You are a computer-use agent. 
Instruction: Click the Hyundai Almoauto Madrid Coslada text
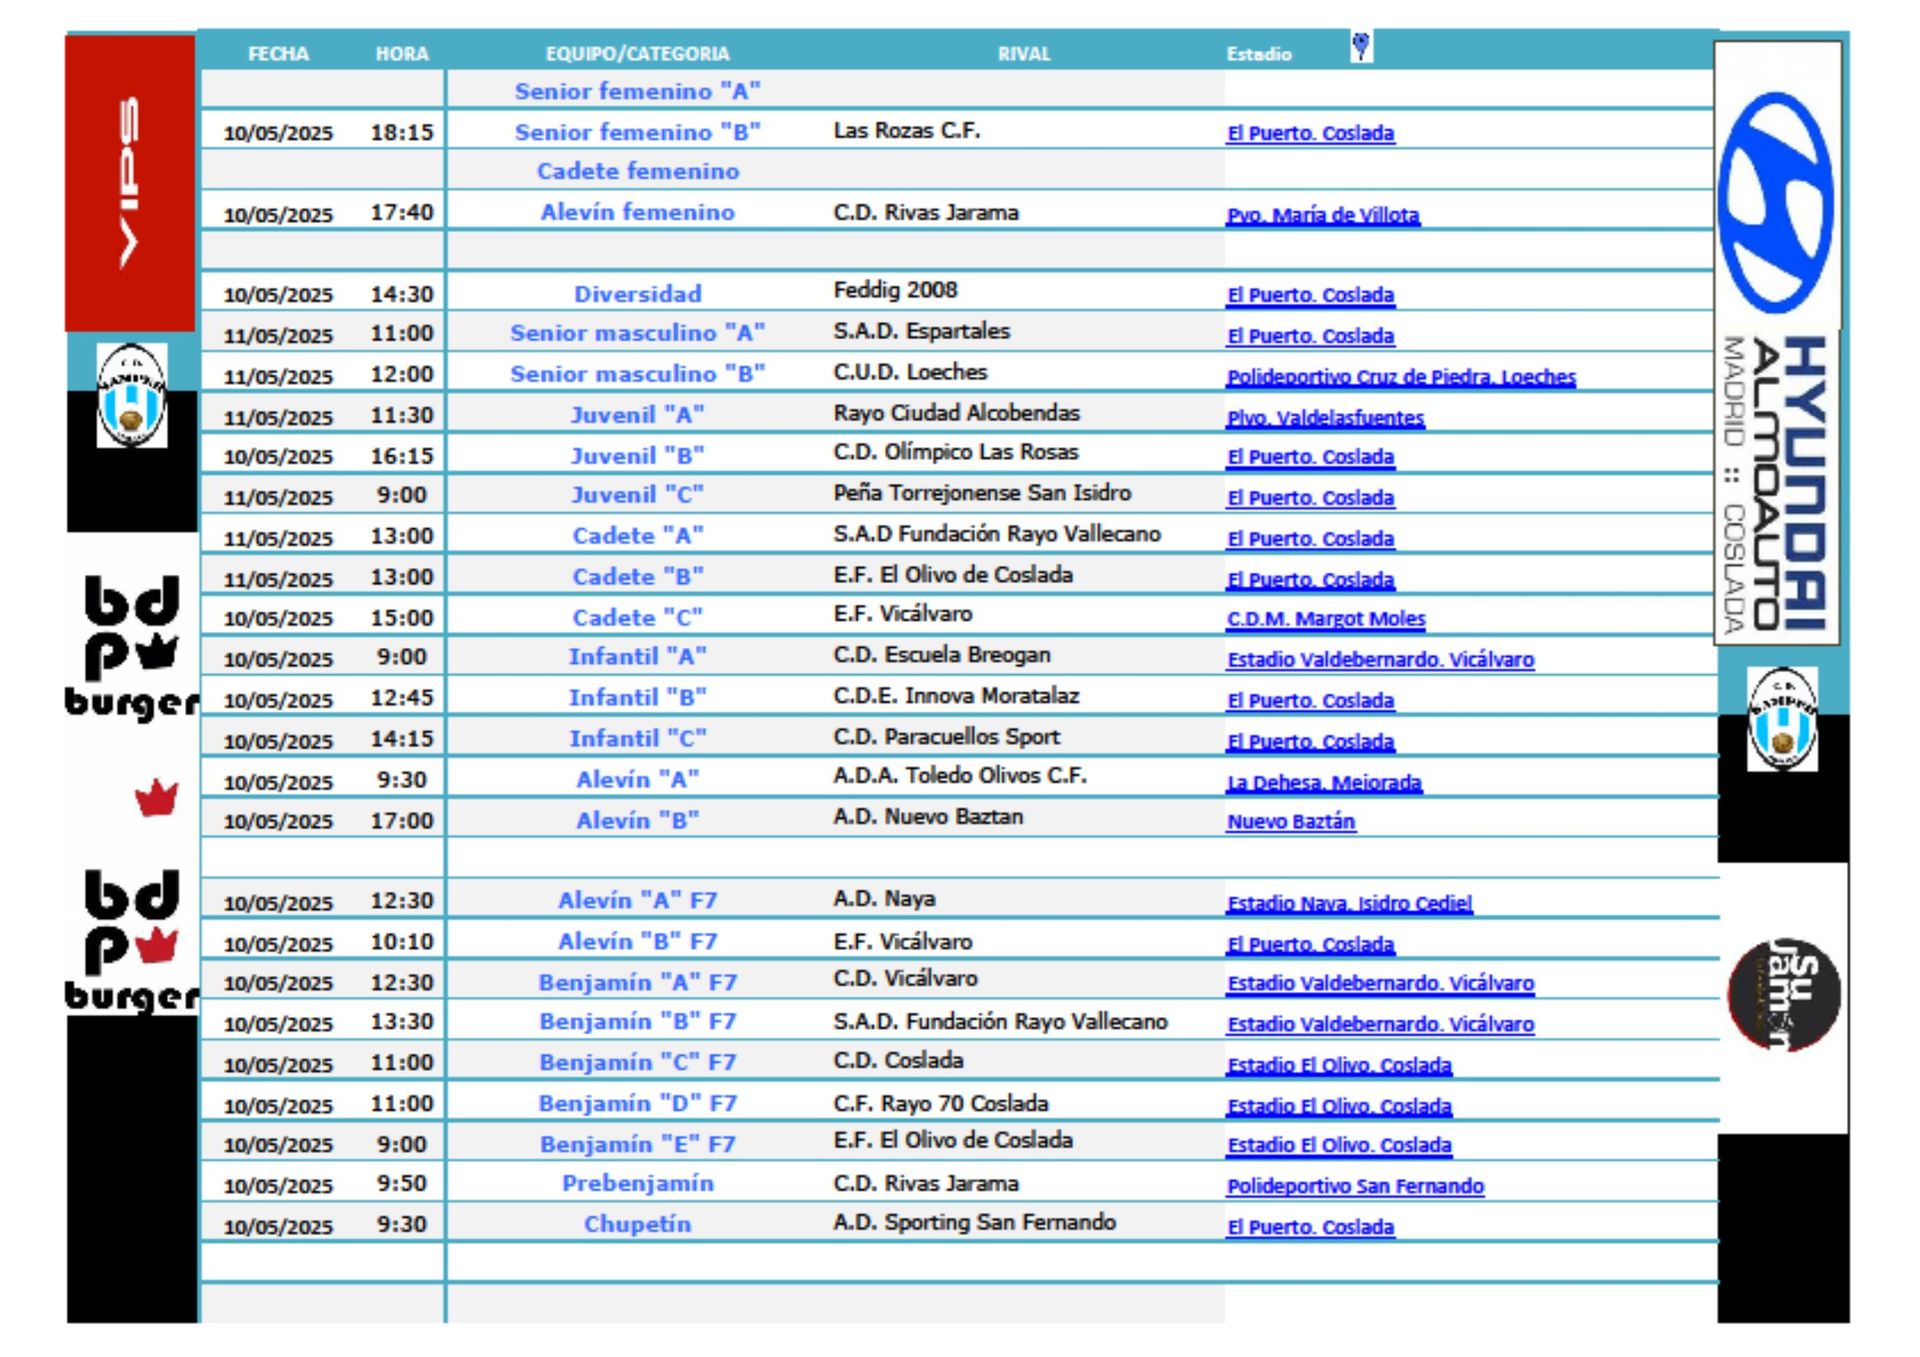[x=1778, y=485]
